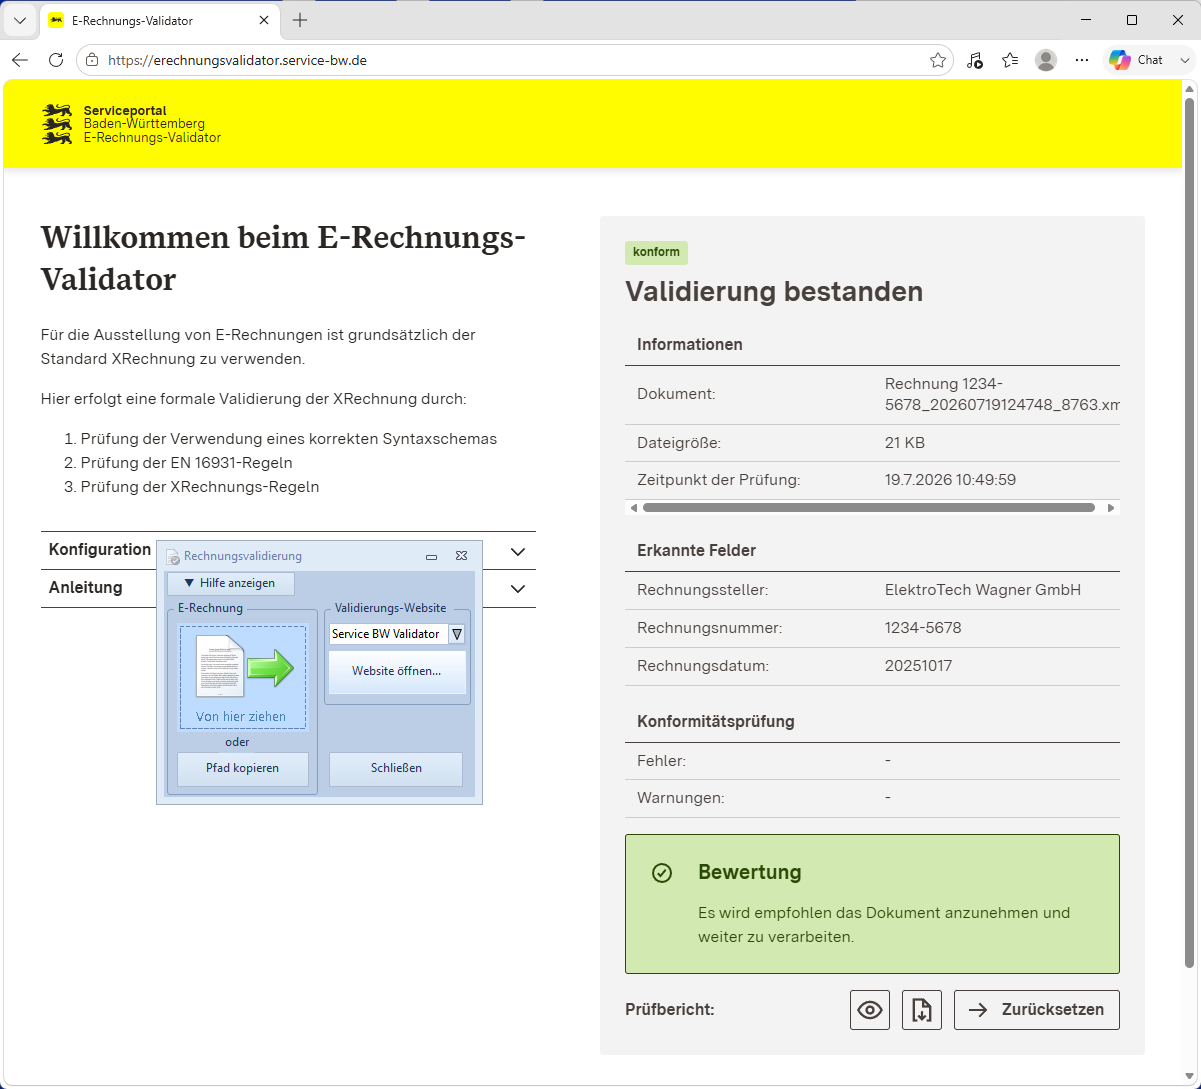Screen dimensions: 1201x1089
Task: Click the Informationen horizontal scrollbar
Action: coord(869,508)
